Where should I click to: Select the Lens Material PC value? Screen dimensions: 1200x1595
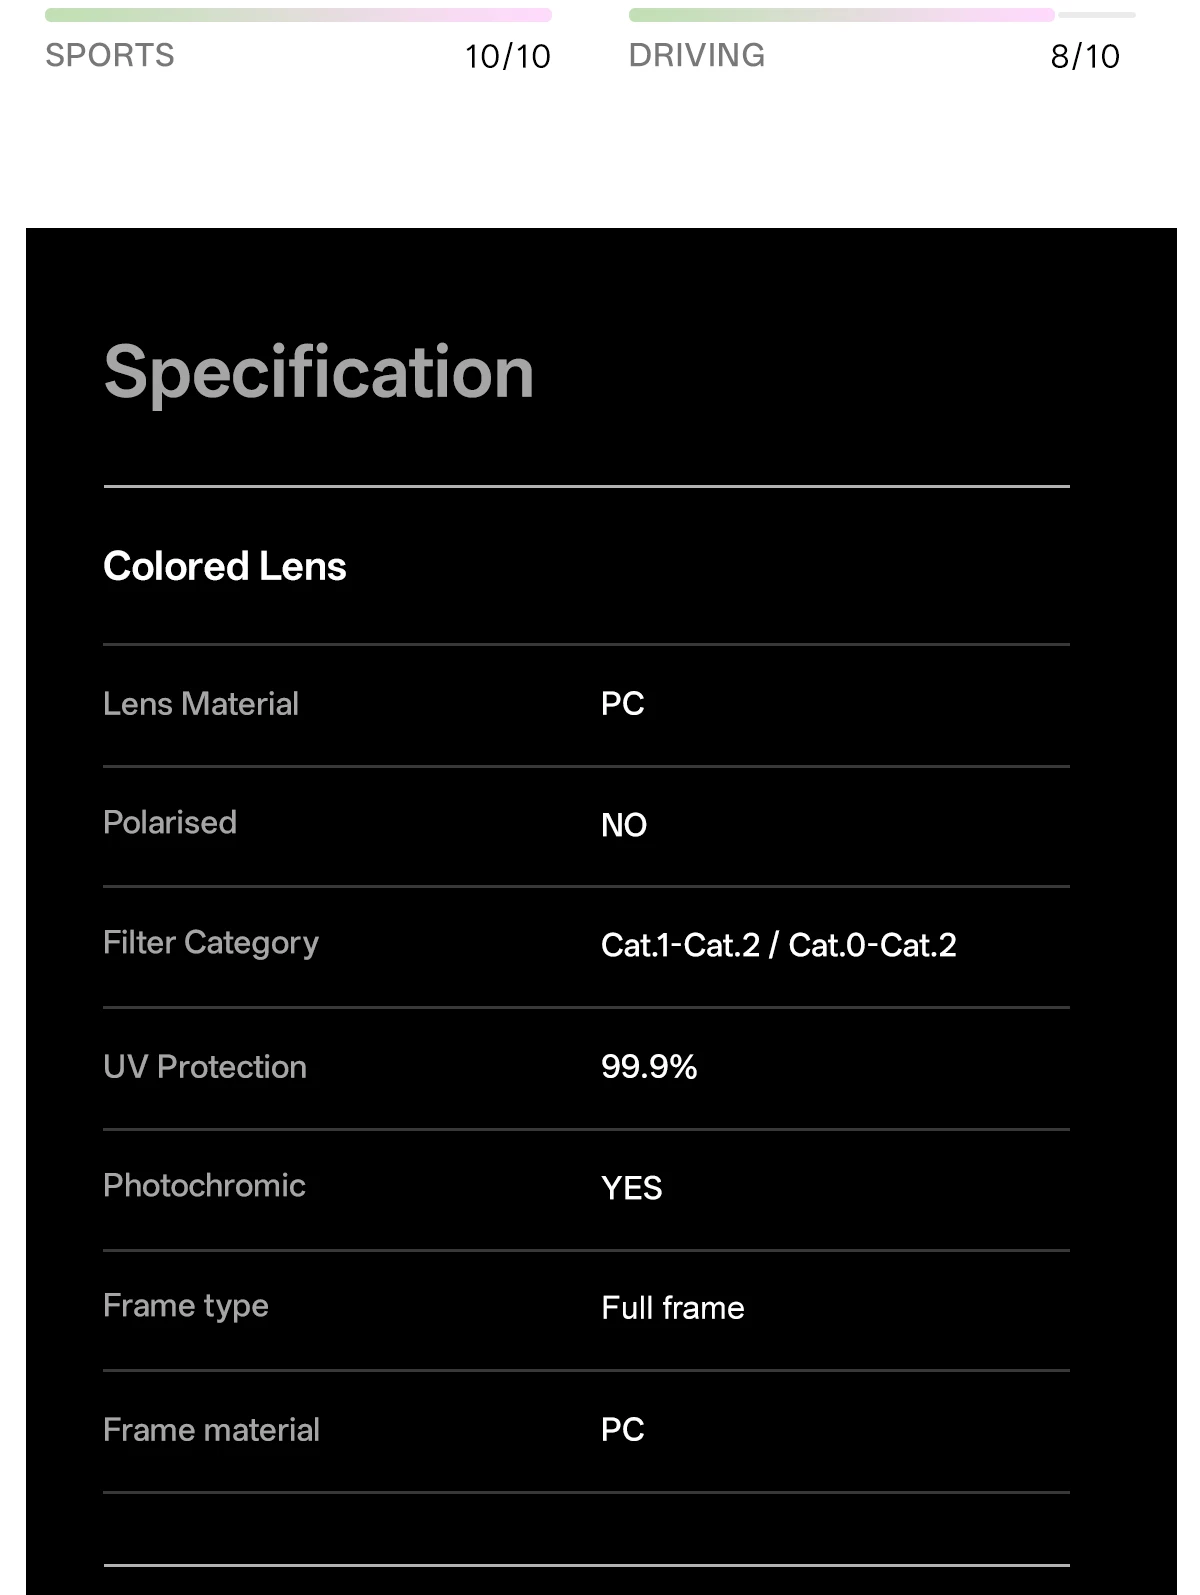click(622, 704)
